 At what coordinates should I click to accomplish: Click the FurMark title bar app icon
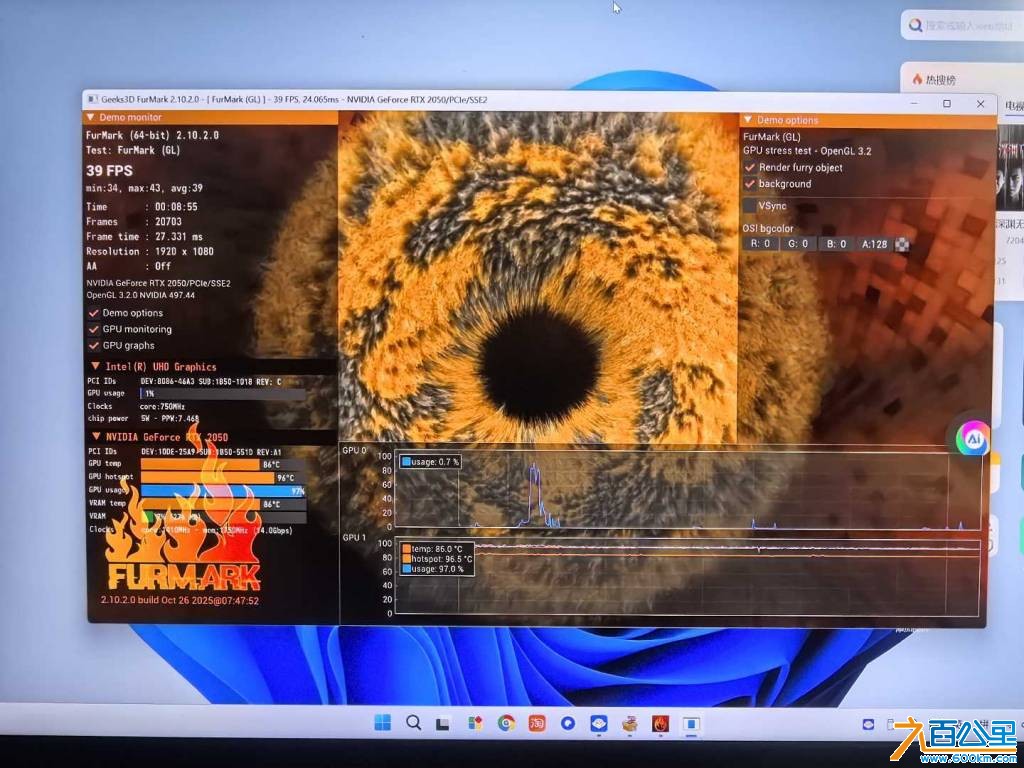[x=92, y=99]
